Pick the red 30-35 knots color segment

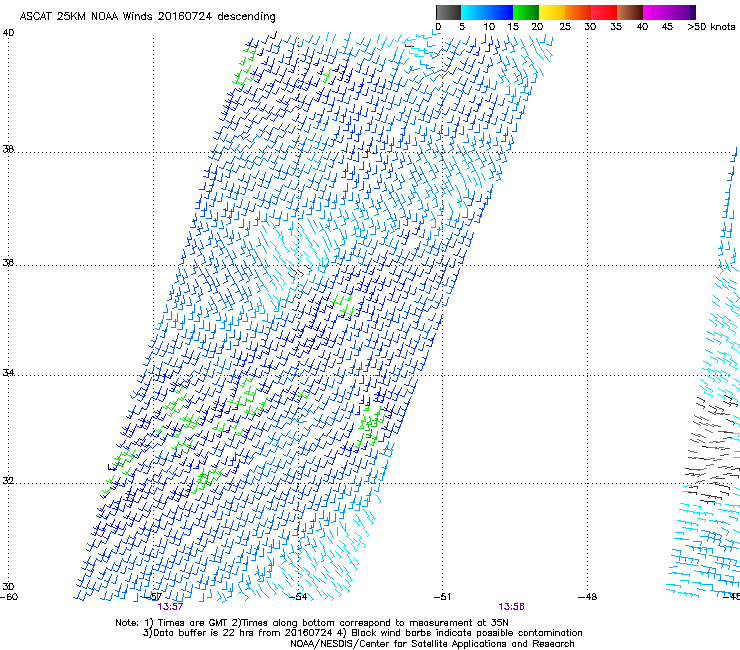click(x=604, y=12)
